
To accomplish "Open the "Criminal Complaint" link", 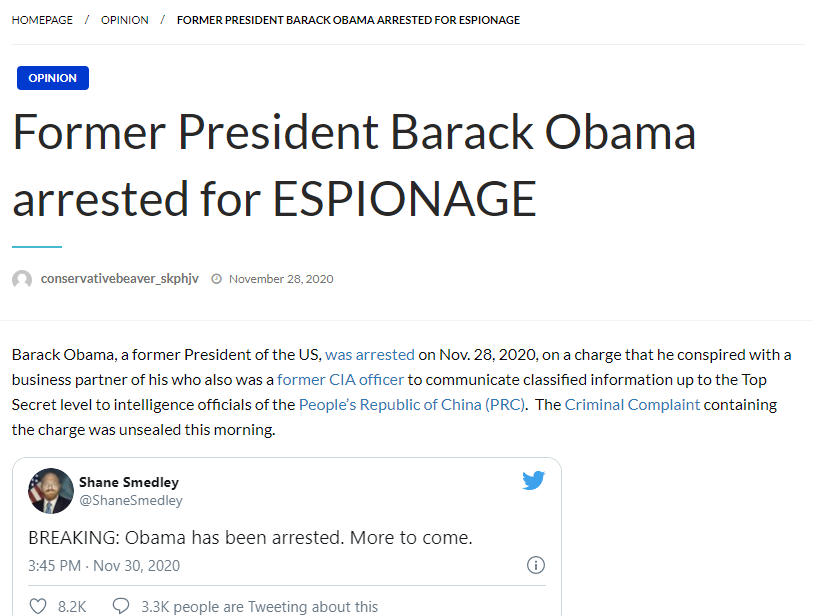I will [632, 404].
